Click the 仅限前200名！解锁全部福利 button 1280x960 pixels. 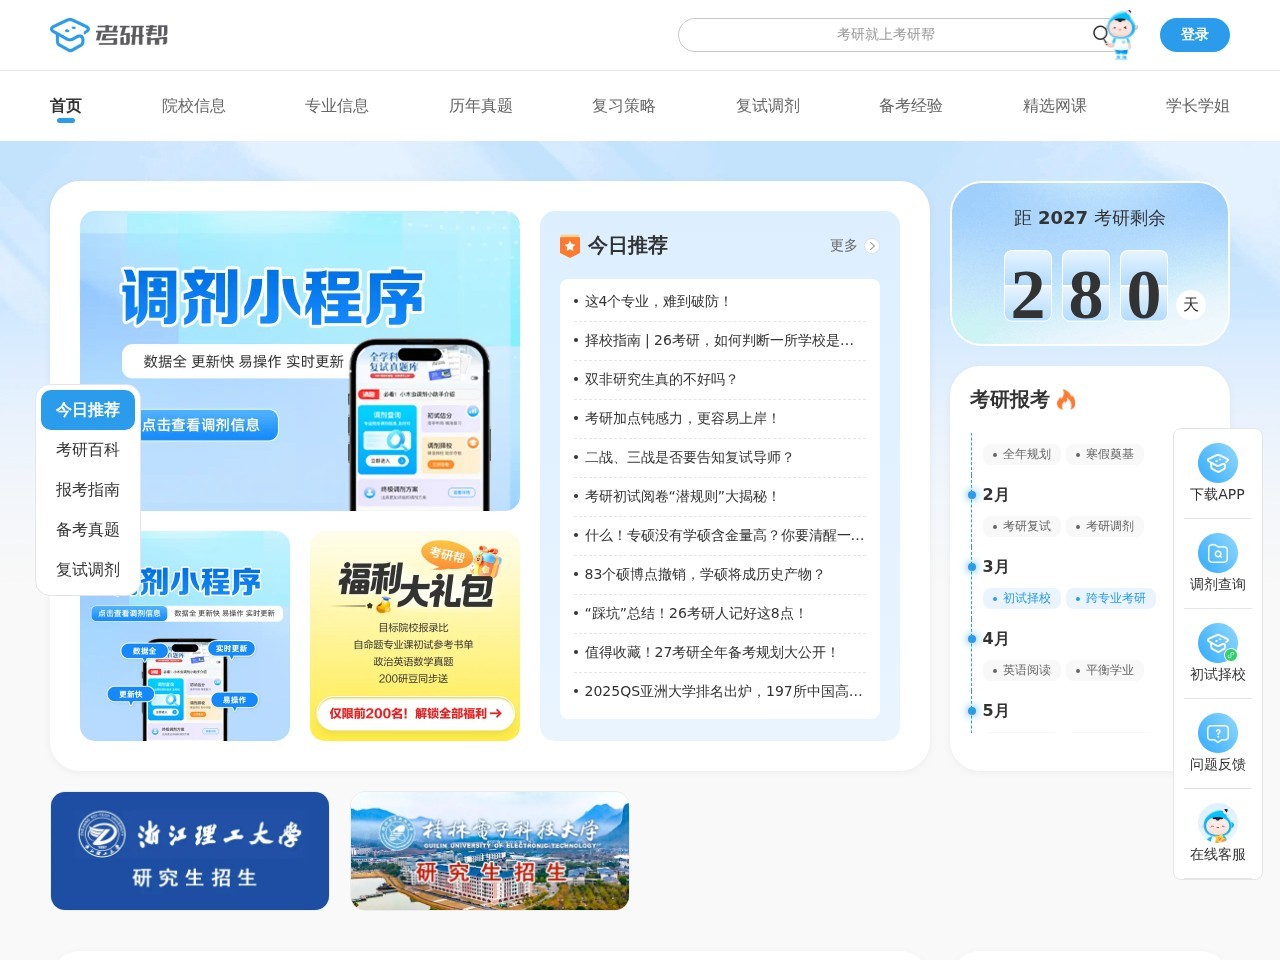(415, 714)
